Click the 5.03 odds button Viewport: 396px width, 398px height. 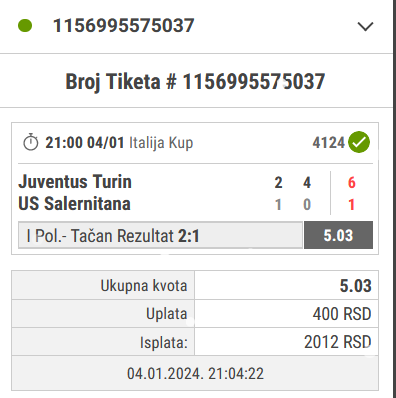click(338, 235)
